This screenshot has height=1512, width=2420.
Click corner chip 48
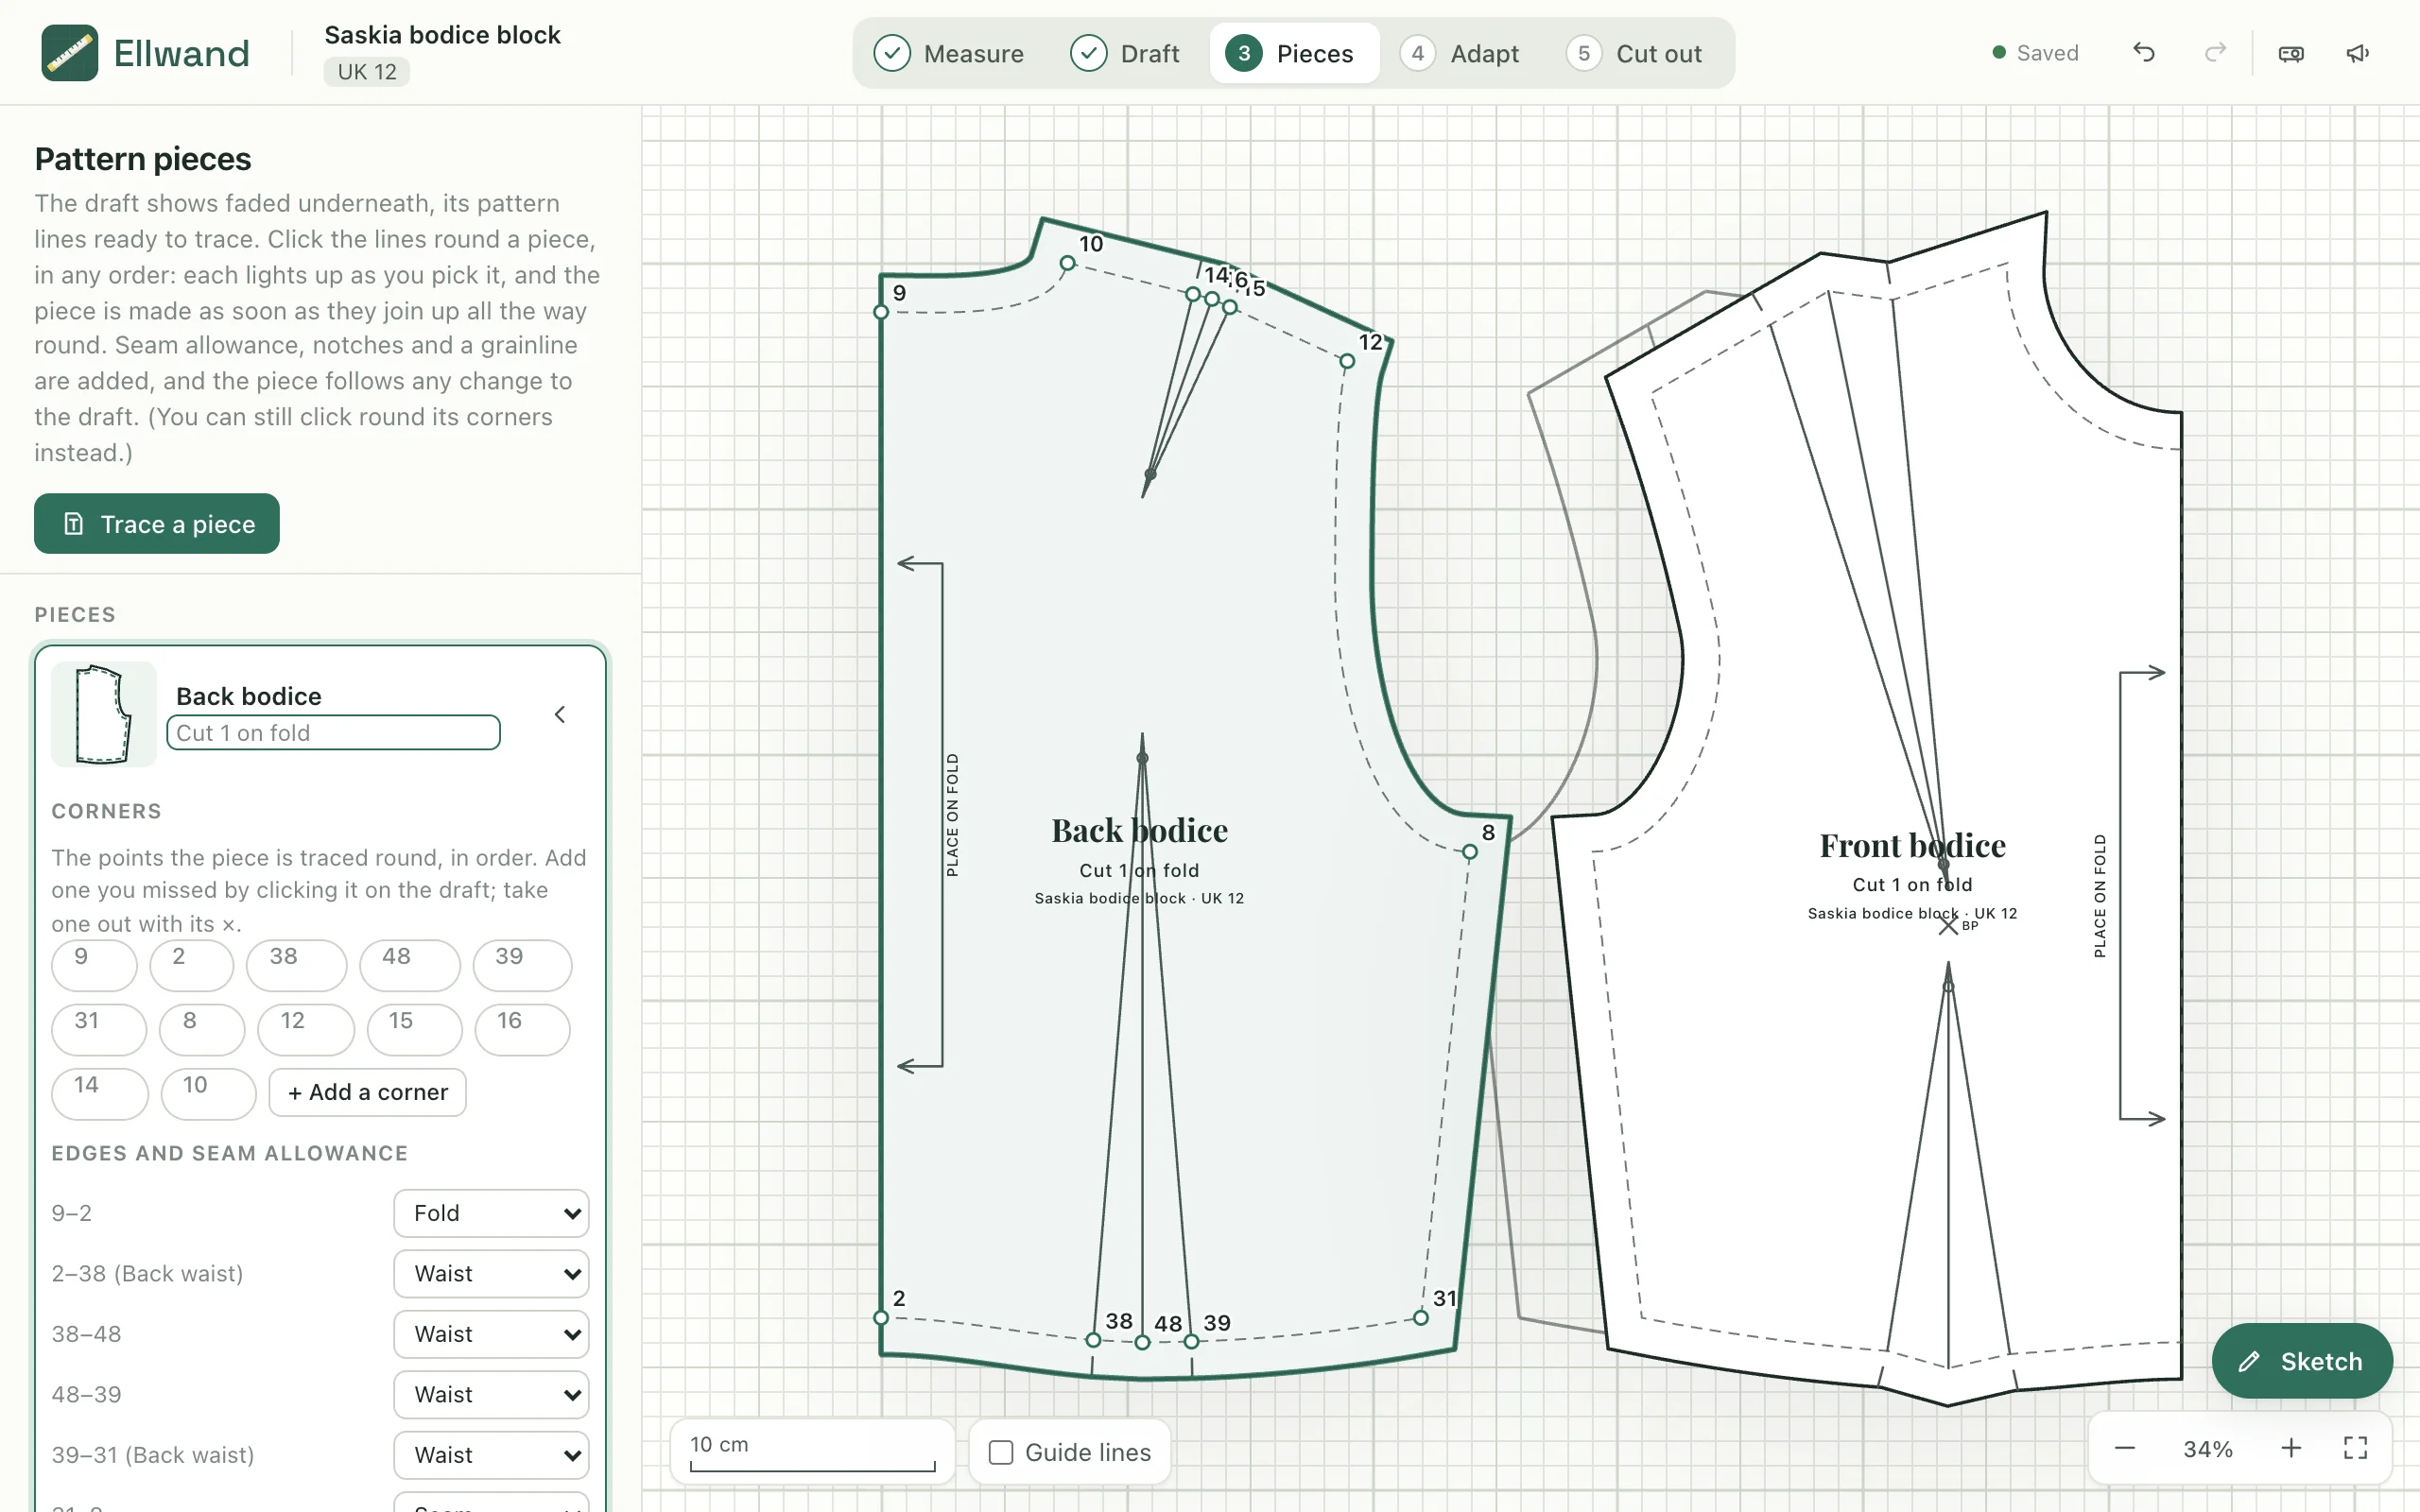pos(409,964)
